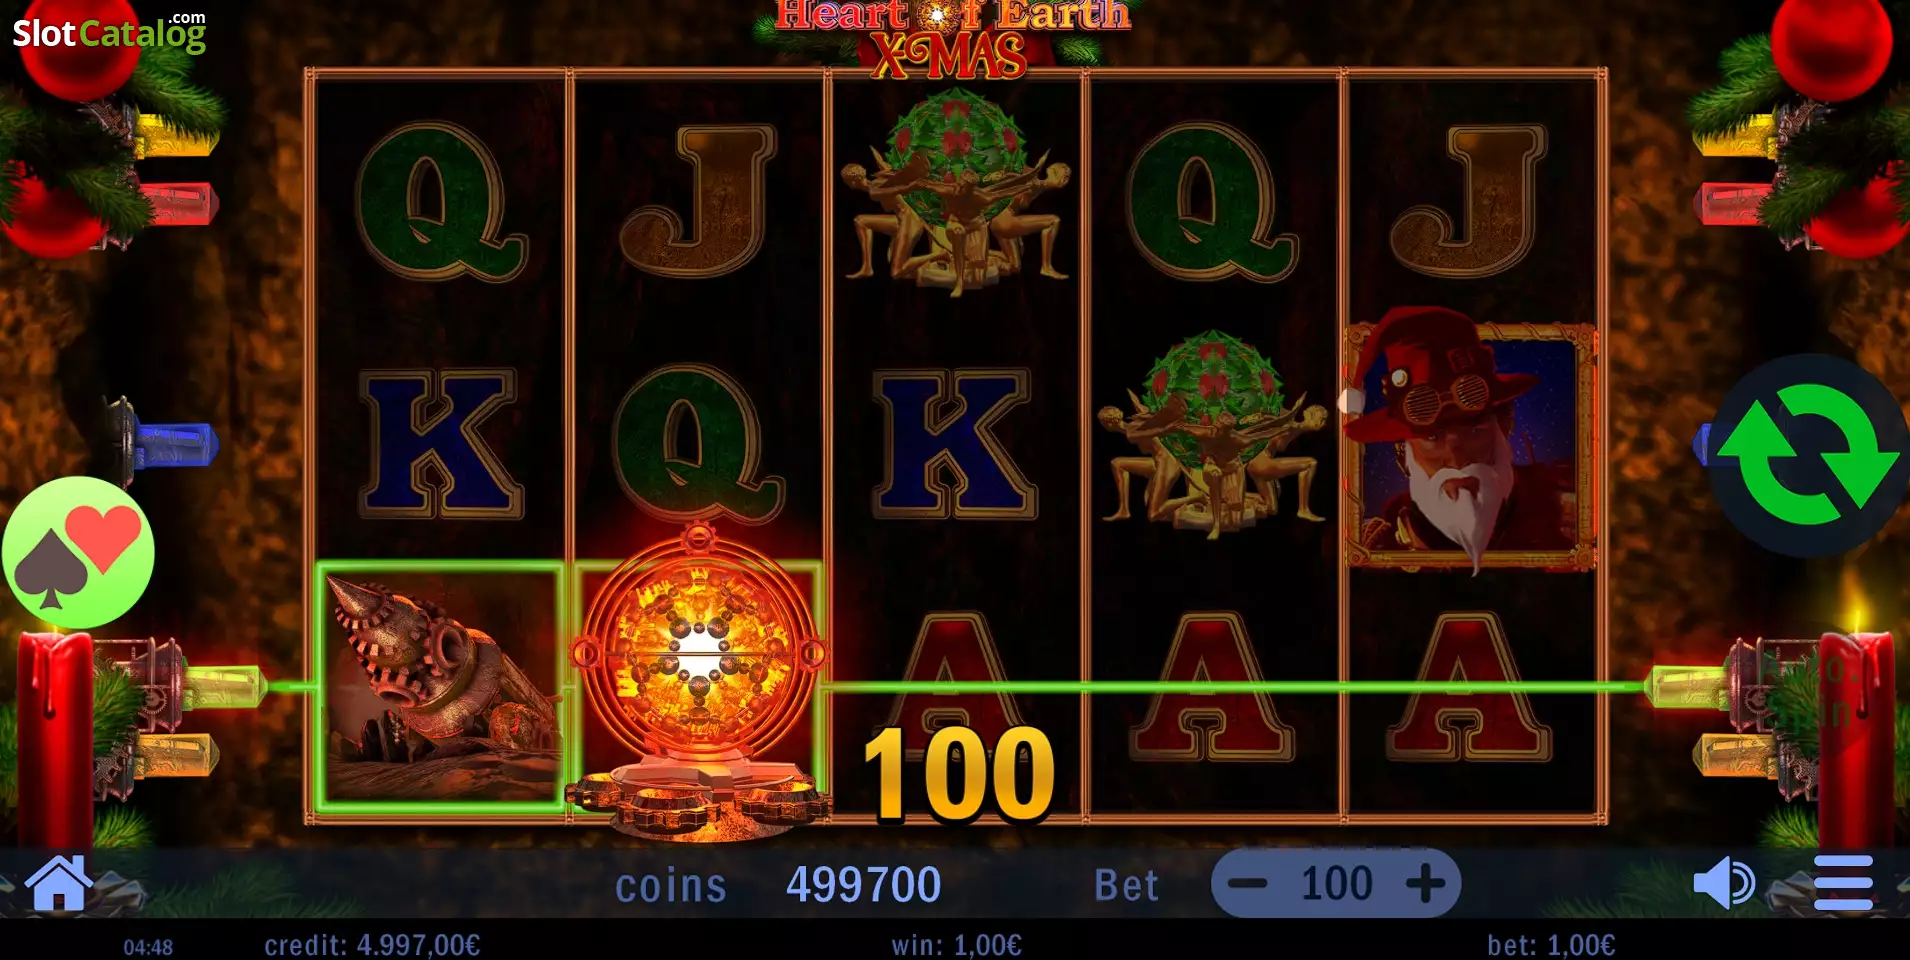Click the Heart of Earth Xmas title logo

tap(953, 38)
